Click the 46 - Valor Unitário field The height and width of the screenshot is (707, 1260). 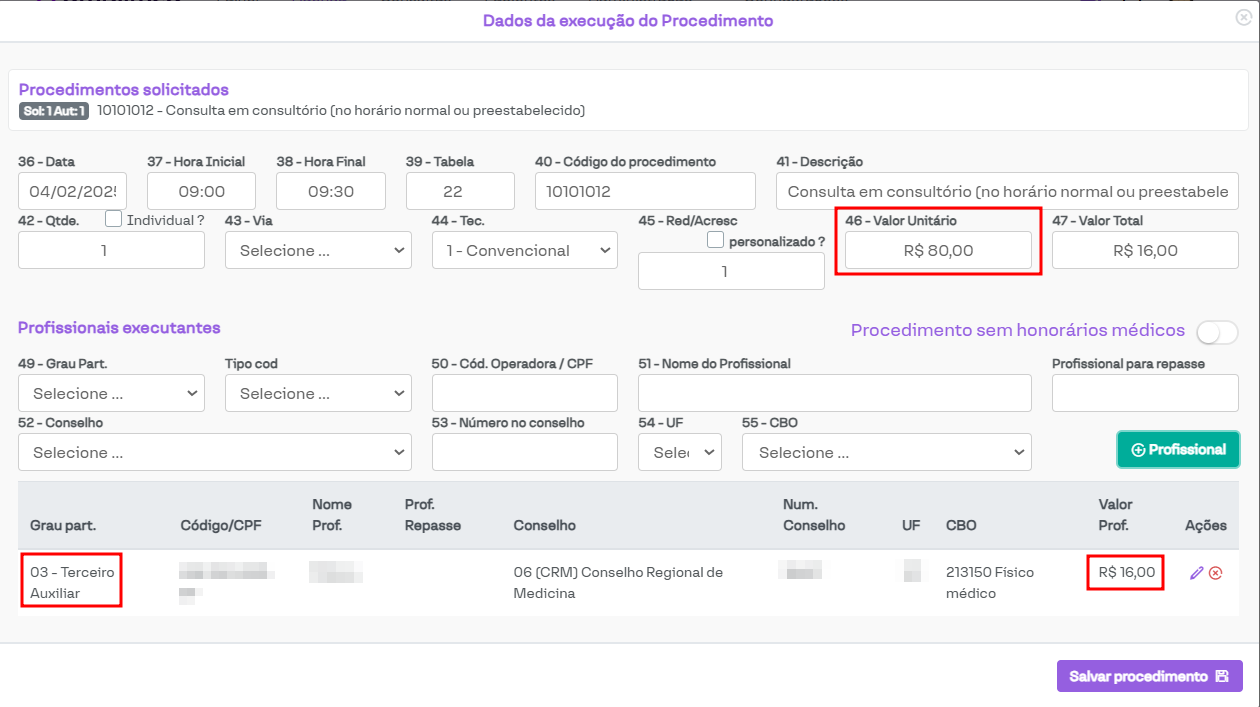click(x=937, y=251)
